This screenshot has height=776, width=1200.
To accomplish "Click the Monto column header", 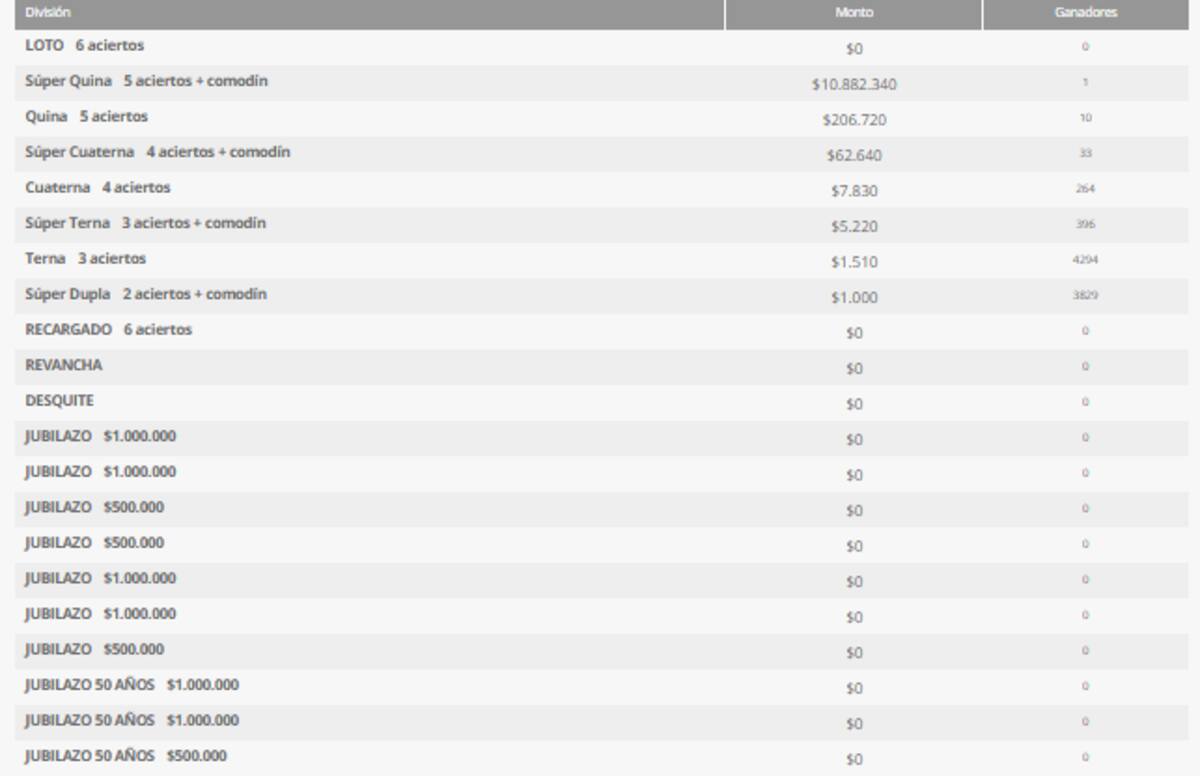I will point(853,13).
